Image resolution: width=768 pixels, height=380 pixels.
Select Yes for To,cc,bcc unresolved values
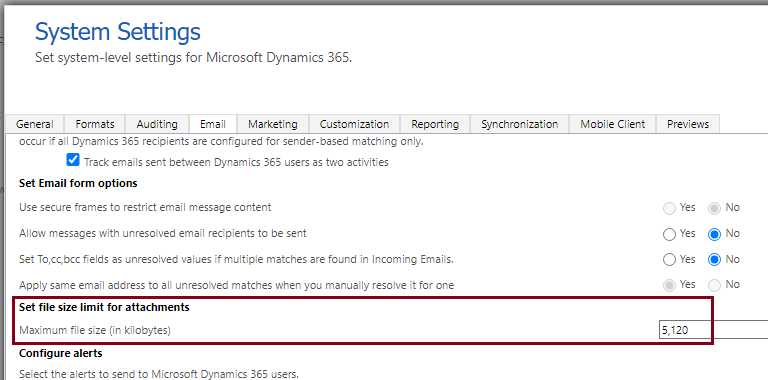coord(669,260)
